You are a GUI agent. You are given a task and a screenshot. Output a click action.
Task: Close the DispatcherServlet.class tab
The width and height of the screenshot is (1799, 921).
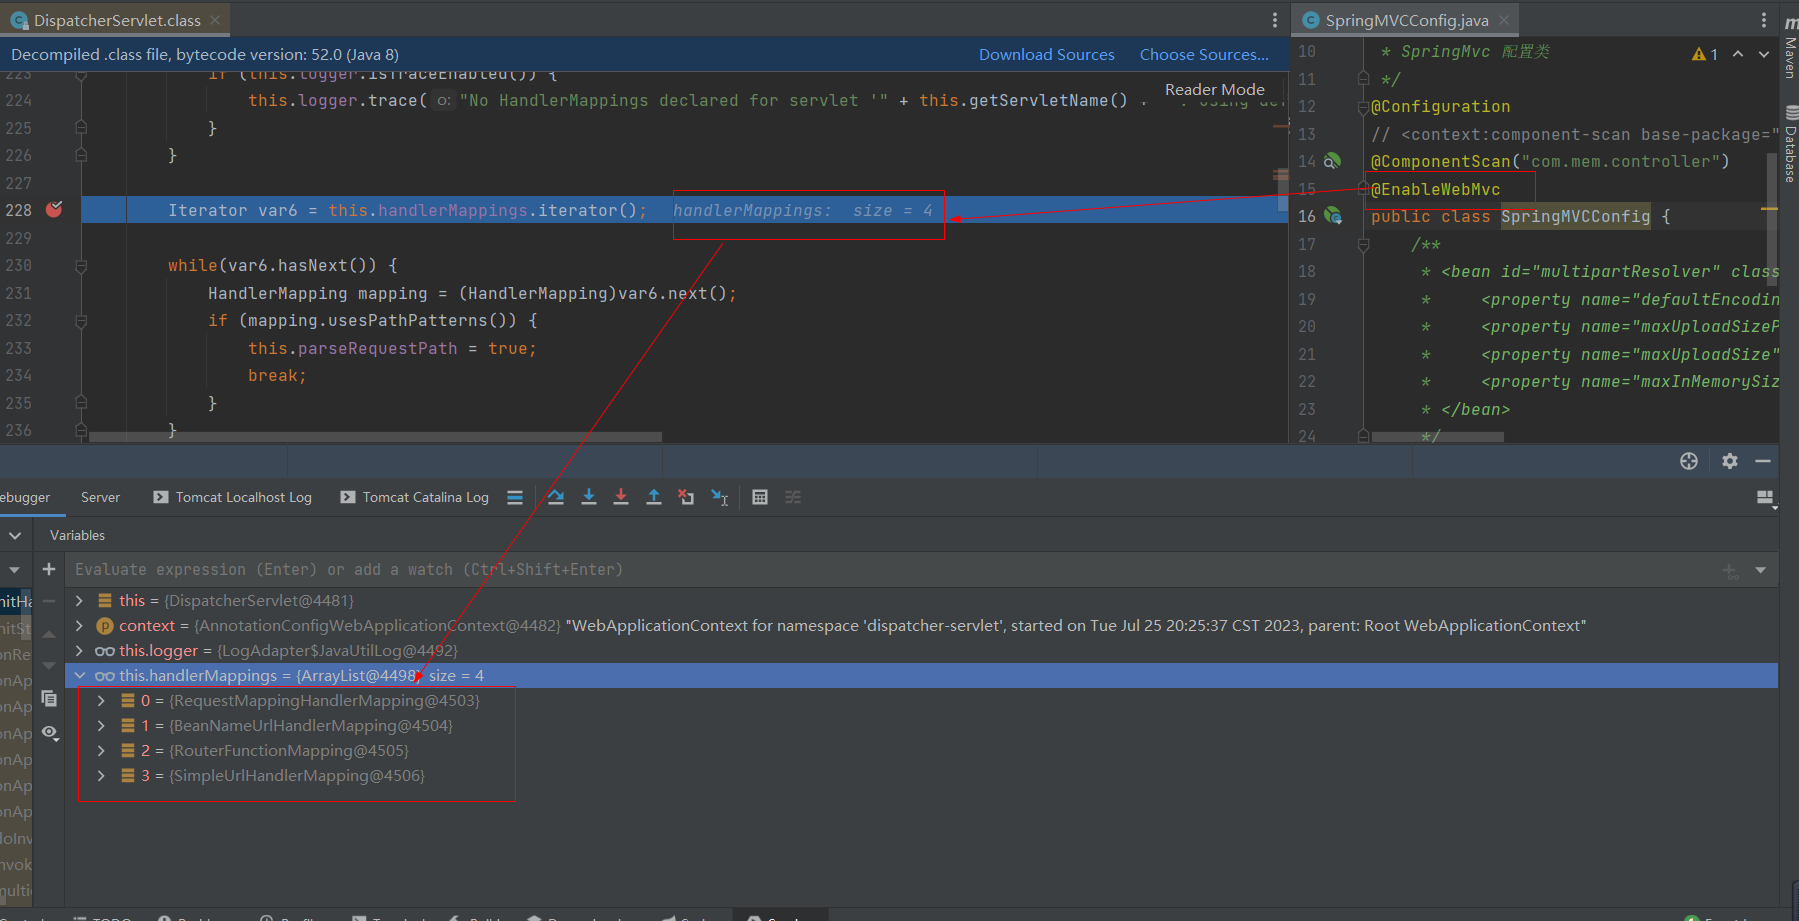click(x=216, y=20)
